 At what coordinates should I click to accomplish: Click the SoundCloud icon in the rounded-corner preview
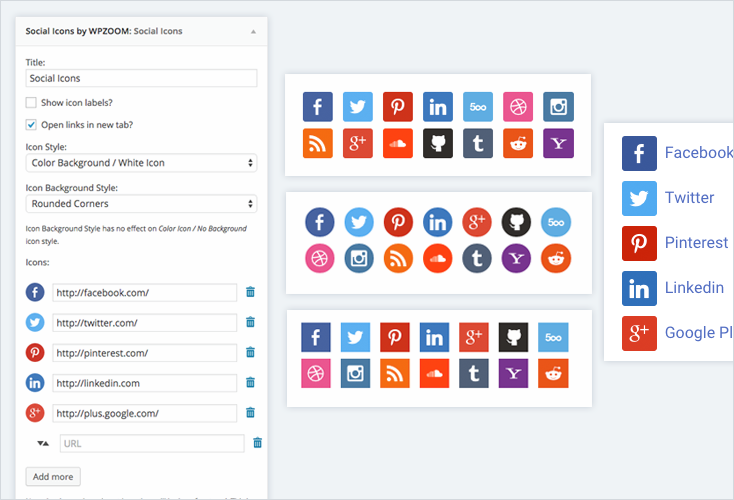398,143
